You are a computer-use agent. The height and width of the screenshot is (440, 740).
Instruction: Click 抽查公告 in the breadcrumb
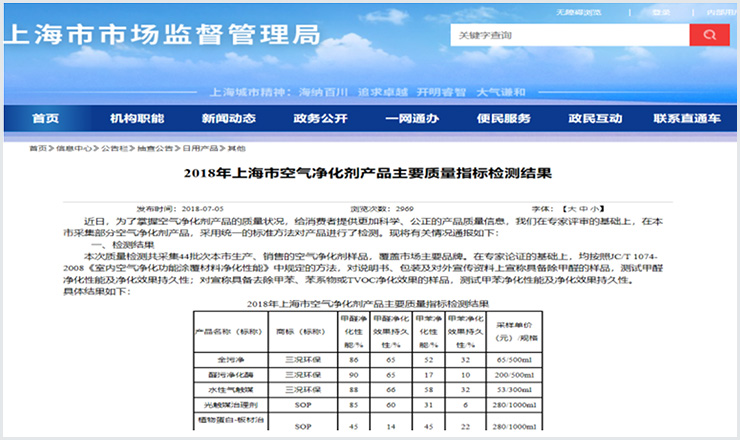pyautogui.click(x=155, y=148)
